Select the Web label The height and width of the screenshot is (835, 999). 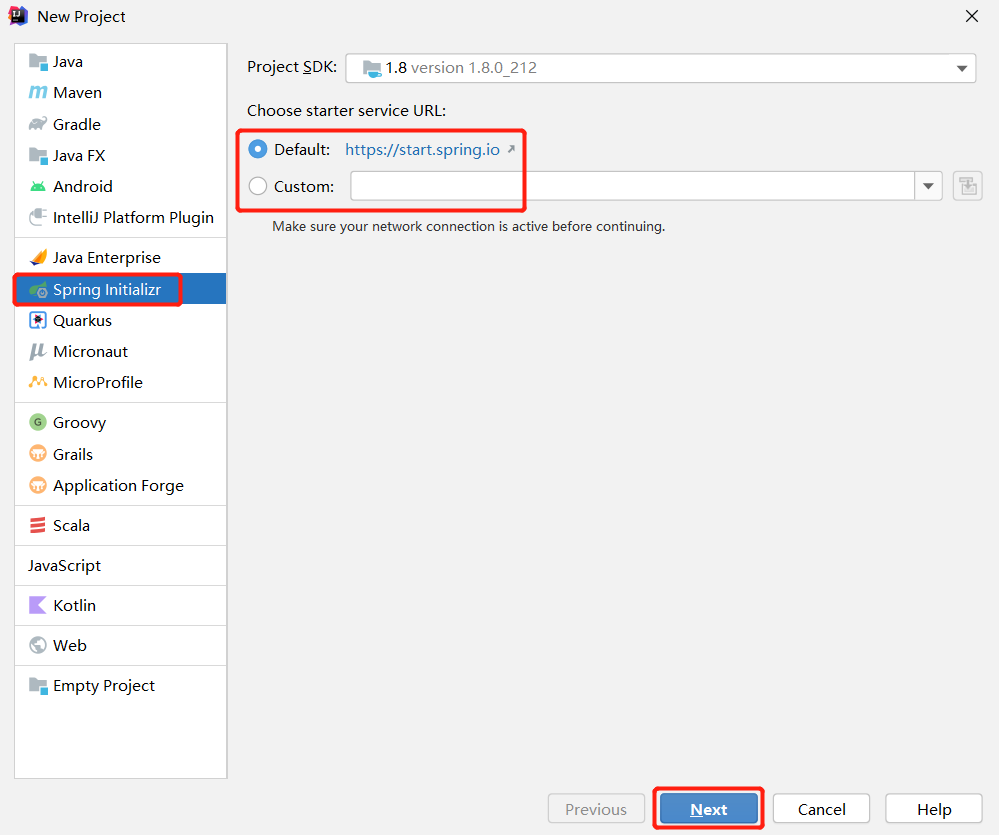[70, 646]
